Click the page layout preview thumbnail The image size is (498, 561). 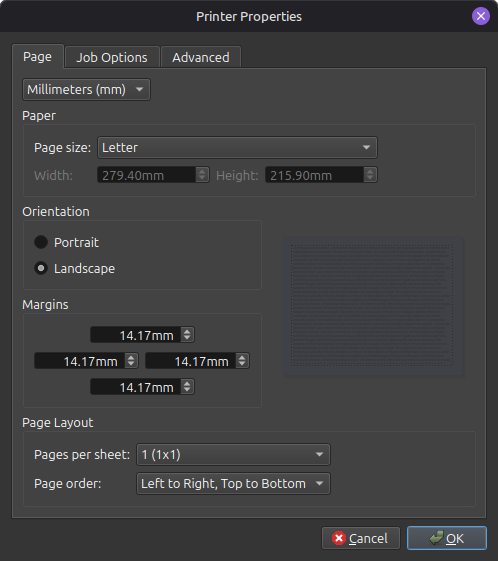coord(373,306)
